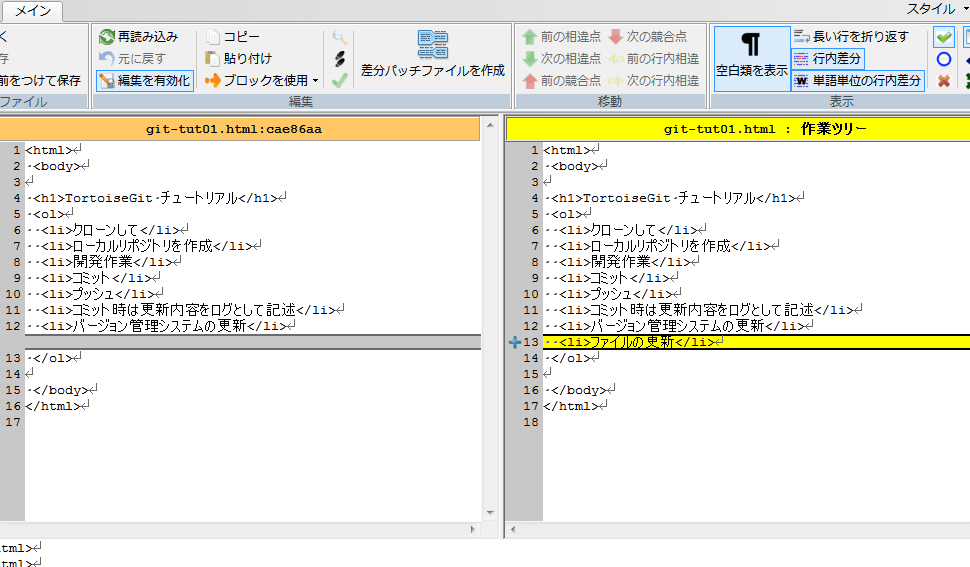Expand the ブロックを使用 dropdown
The image size is (970, 567).
pyautogui.click(x=315, y=81)
